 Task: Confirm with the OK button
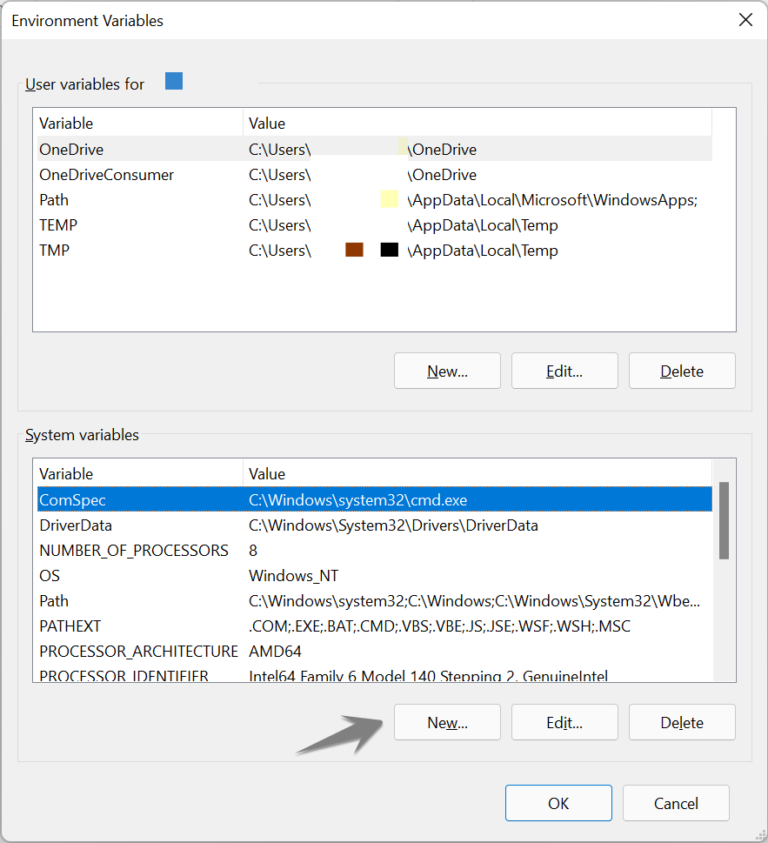558,803
